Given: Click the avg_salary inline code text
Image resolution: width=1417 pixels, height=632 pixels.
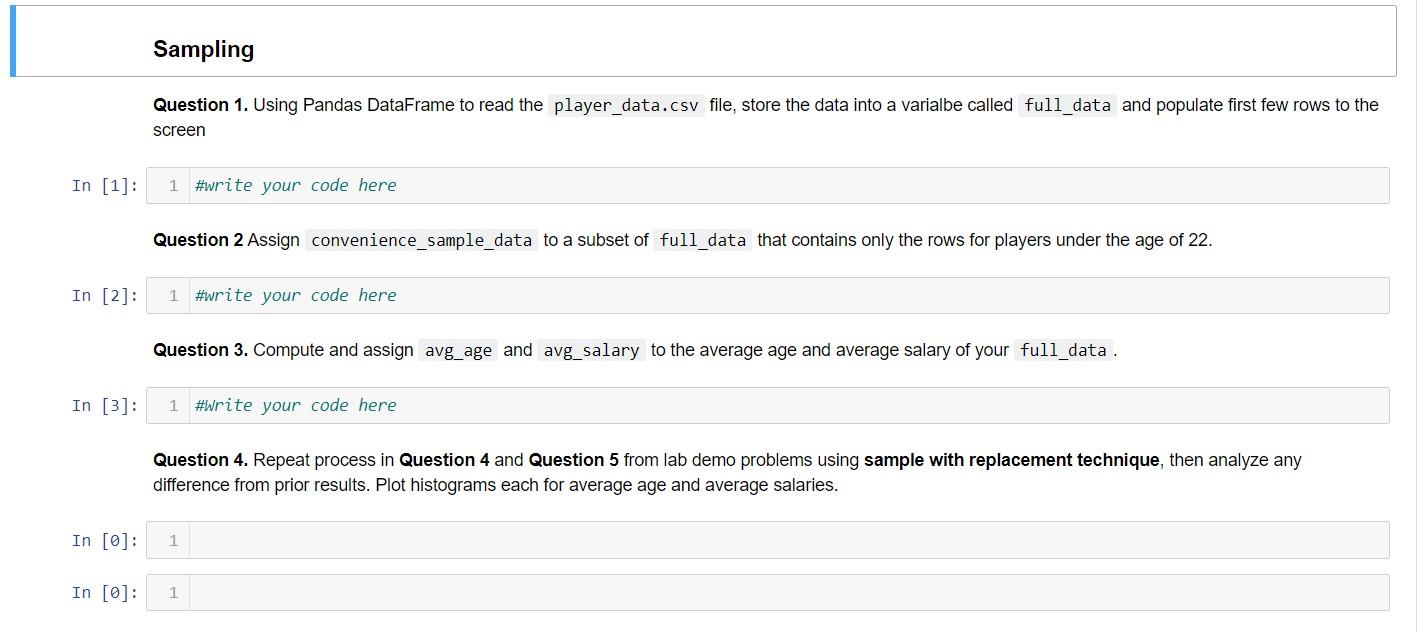Looking at the screenshot, I should [590, 350].
